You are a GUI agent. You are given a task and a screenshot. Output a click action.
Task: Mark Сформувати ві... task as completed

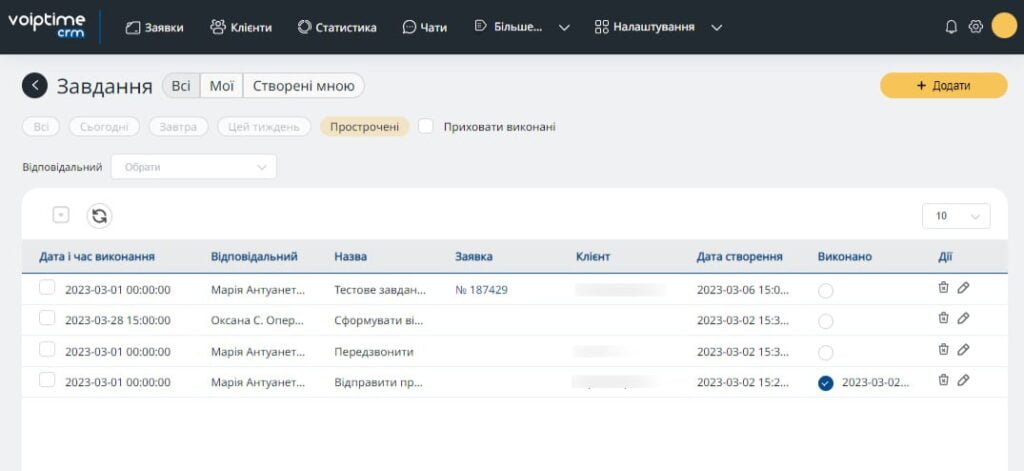(825, 321)
